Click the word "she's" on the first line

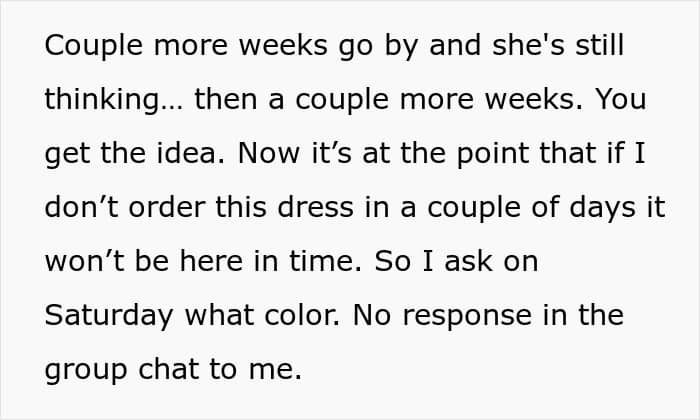tap(528, 45)
